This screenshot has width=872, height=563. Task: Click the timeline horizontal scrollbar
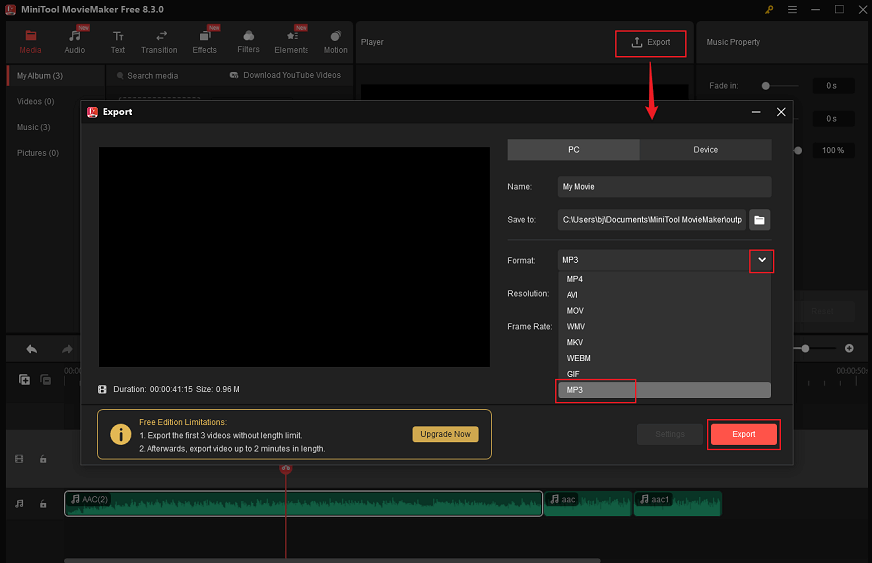[332, 560]
